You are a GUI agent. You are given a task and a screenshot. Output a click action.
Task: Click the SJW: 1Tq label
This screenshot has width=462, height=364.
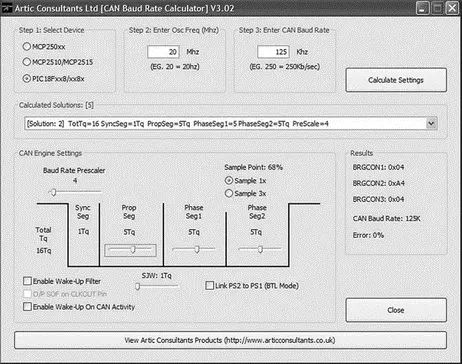(x=156, y=275)
